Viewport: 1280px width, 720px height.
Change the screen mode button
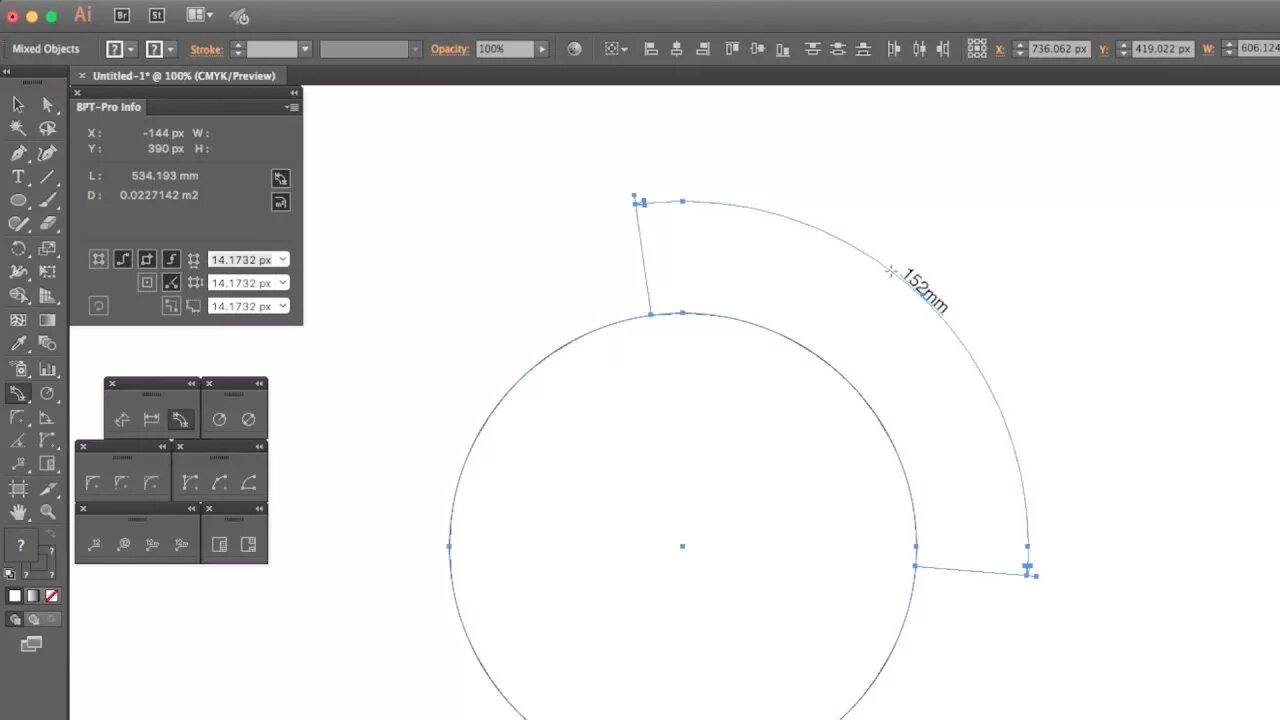(x=32, y=644)
